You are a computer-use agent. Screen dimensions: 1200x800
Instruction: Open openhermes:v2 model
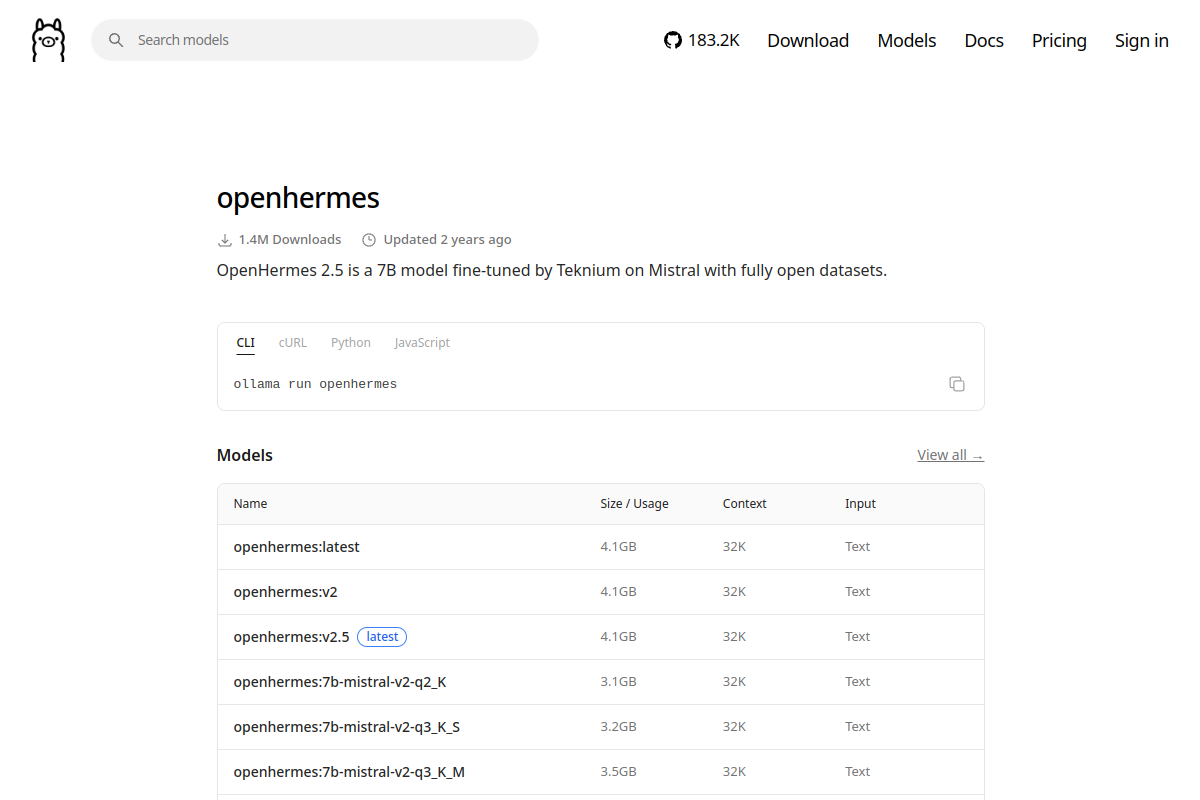[x=286, y=592]
